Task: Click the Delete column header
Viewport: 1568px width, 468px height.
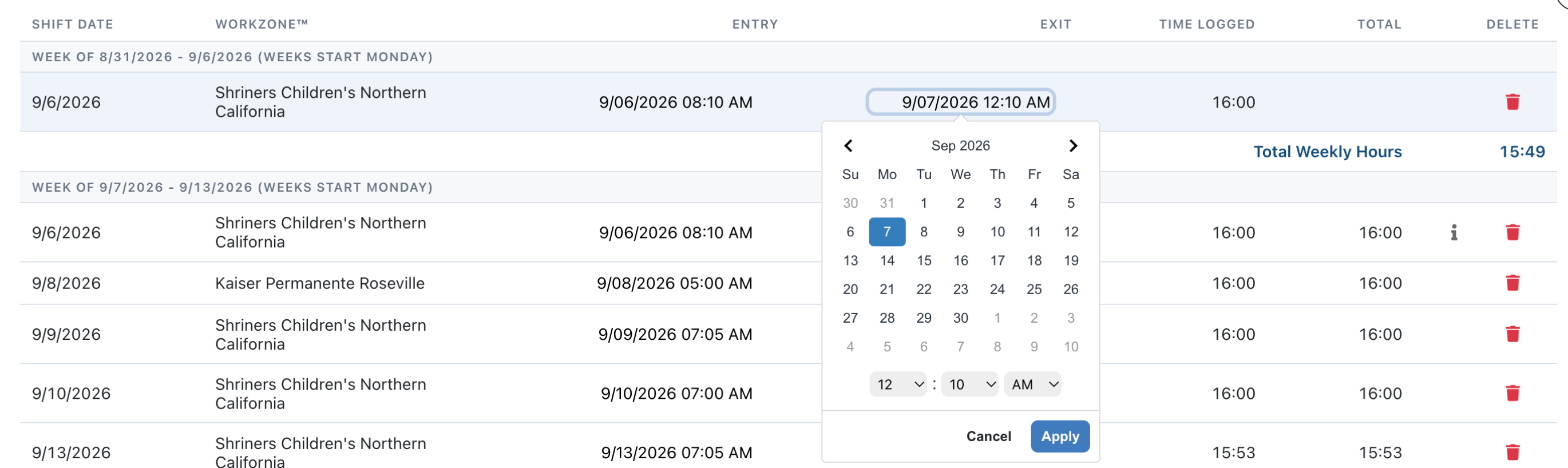Action: 1512,24
